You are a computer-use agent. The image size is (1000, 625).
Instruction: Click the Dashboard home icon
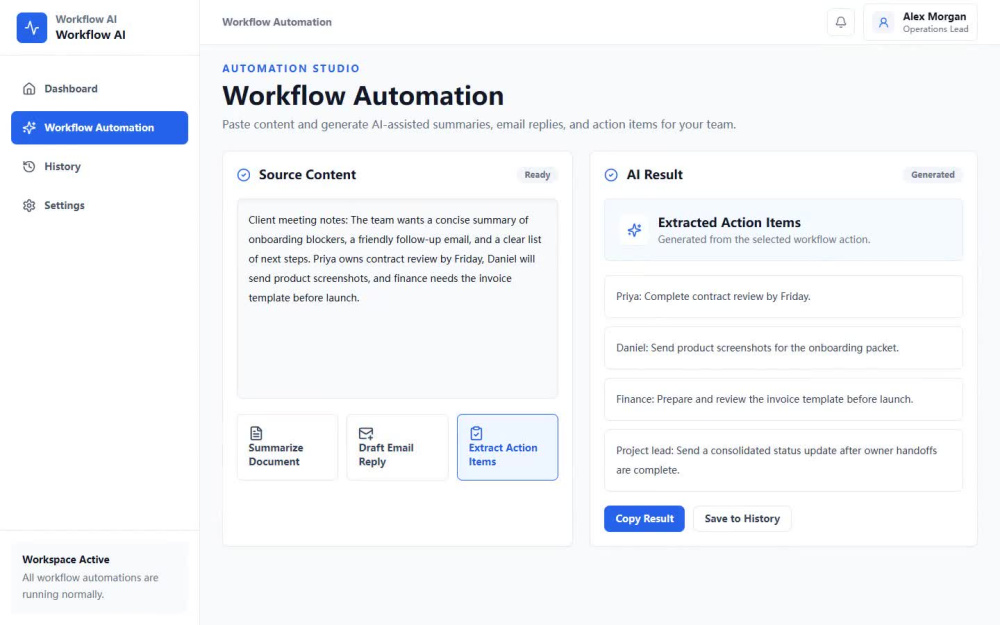coord(29,89)
